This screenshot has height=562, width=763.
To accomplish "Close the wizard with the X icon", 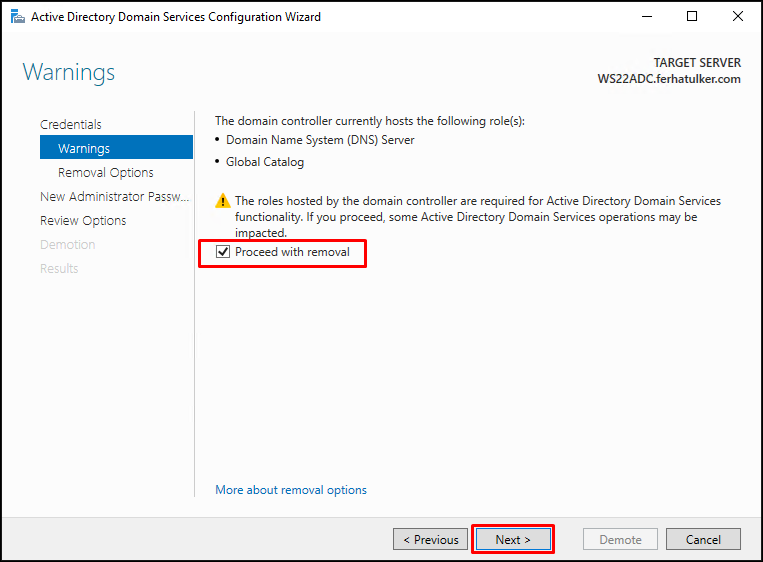I will coord(738,17).
